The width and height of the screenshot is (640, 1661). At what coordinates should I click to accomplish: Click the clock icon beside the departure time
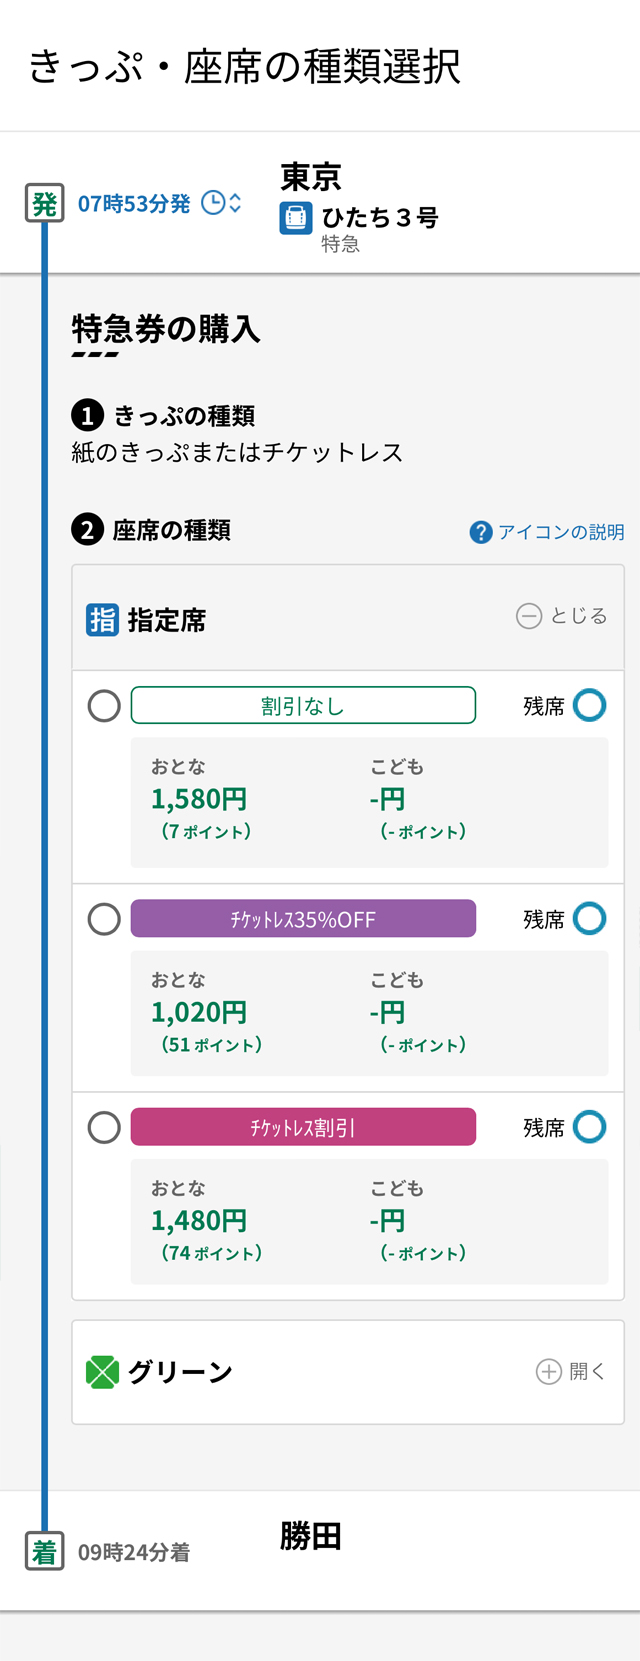pyautogui.click(x=213, y=203)
